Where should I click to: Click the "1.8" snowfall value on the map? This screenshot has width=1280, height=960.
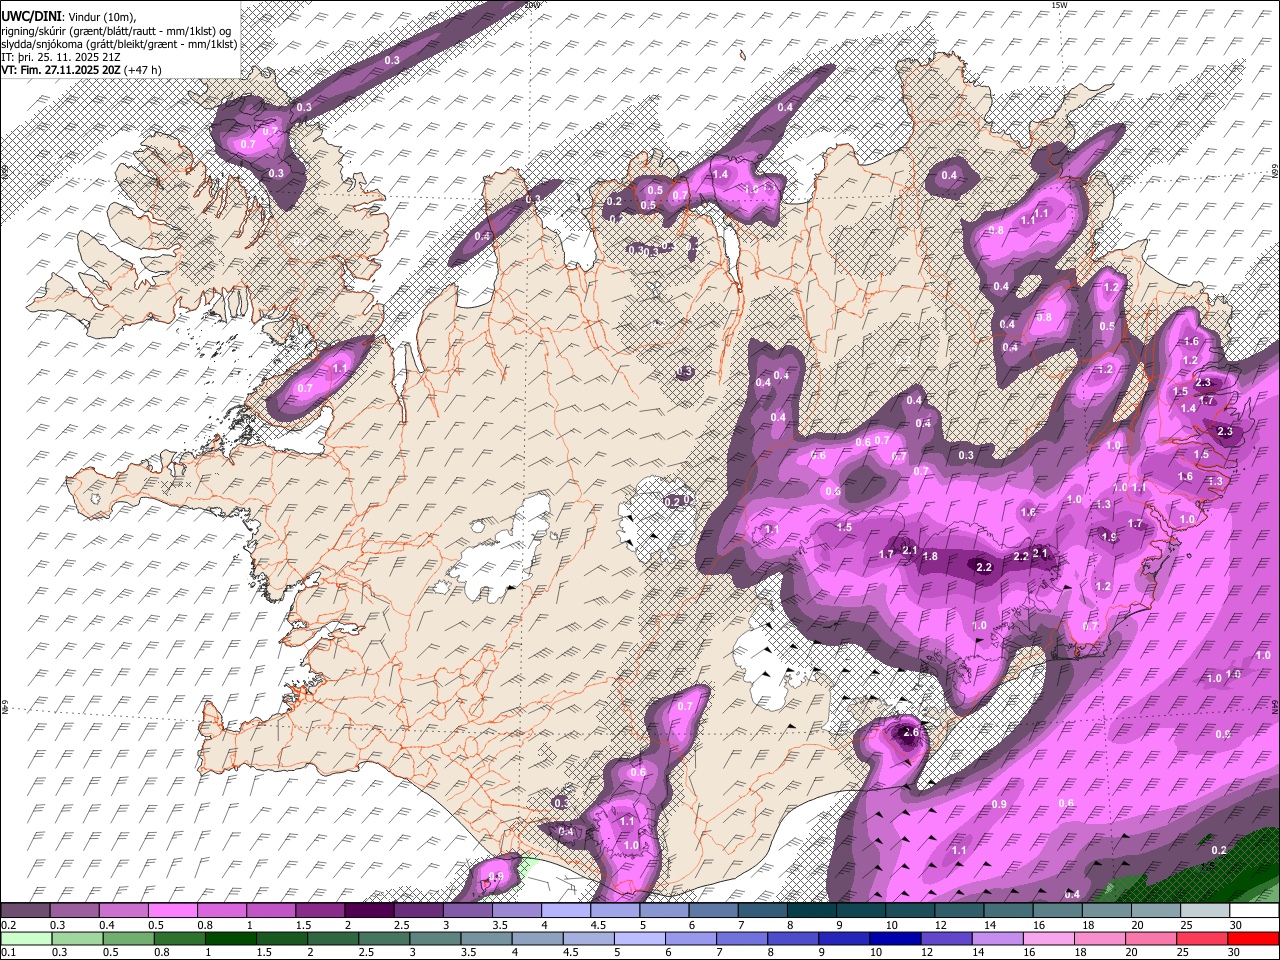(930, 557)
